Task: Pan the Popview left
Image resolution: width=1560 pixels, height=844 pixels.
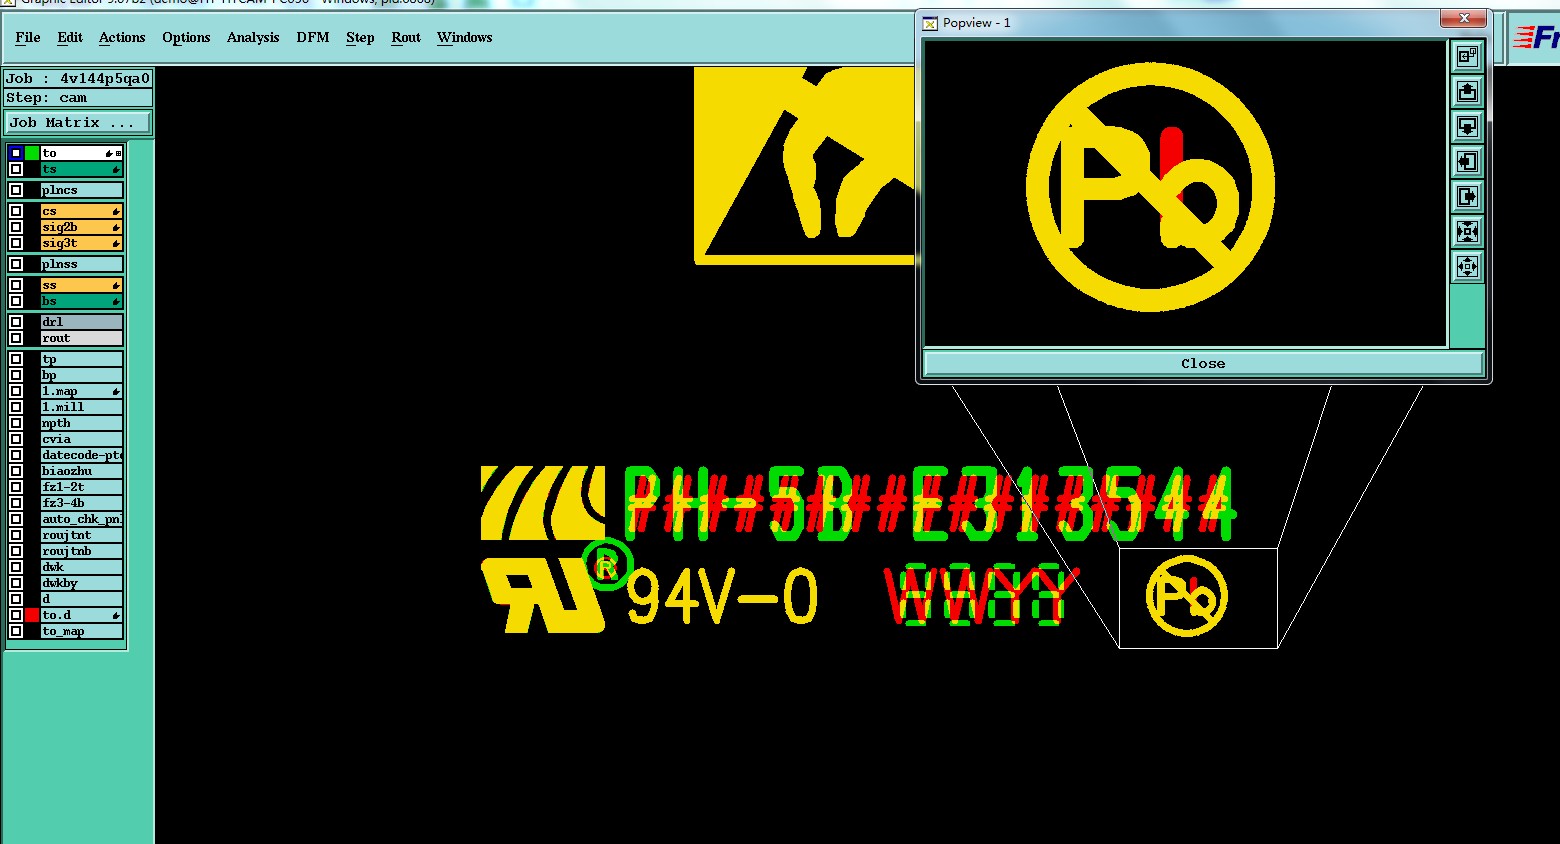Action: (x=1467, y=162)
